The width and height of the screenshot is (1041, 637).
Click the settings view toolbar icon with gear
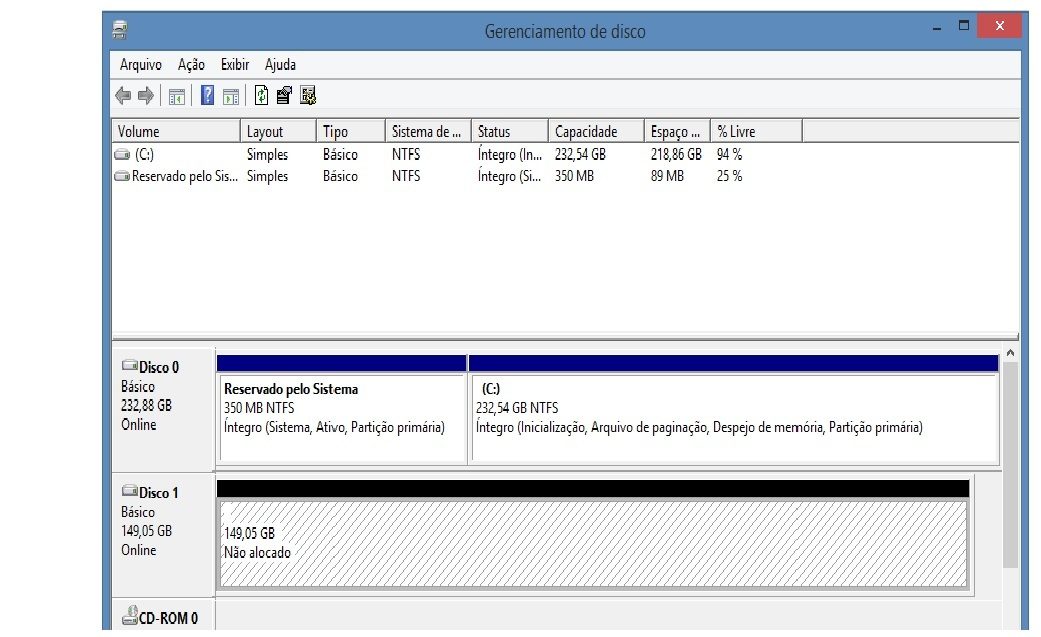coord(308,96)
